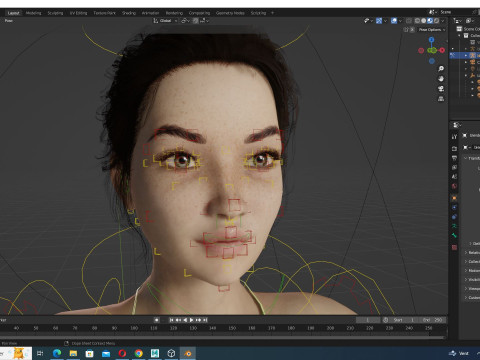Toggle the snapping magnet button
This screenshot has width=480, height=360.
[x=195, y=21]
